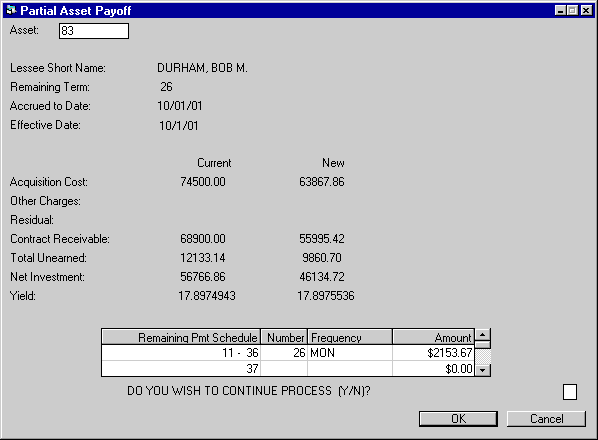This screenshot has width=598, height=440.
Task: Click the Frequency column header
Action: (350, 337)
